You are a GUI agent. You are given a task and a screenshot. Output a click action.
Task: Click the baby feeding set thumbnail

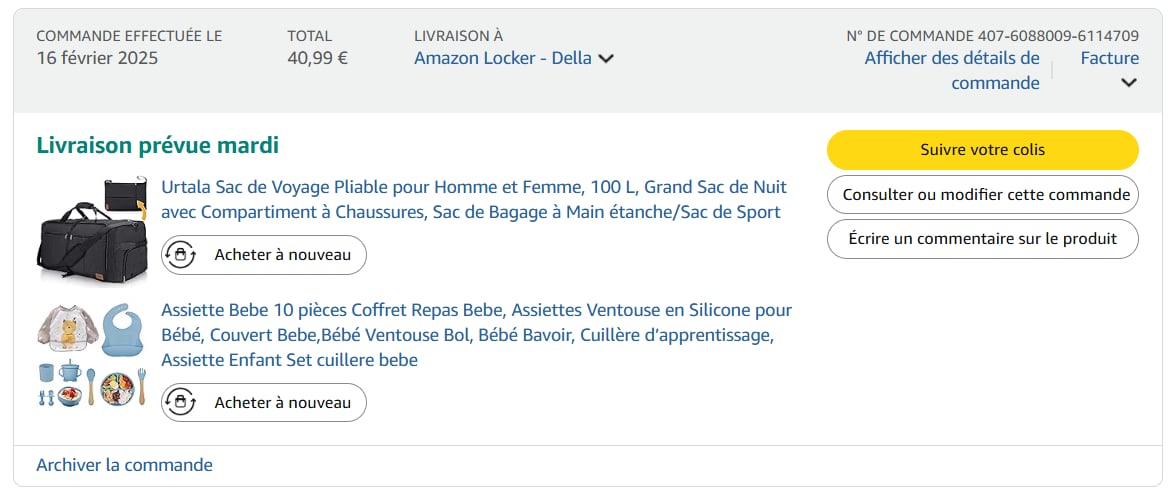91,354
